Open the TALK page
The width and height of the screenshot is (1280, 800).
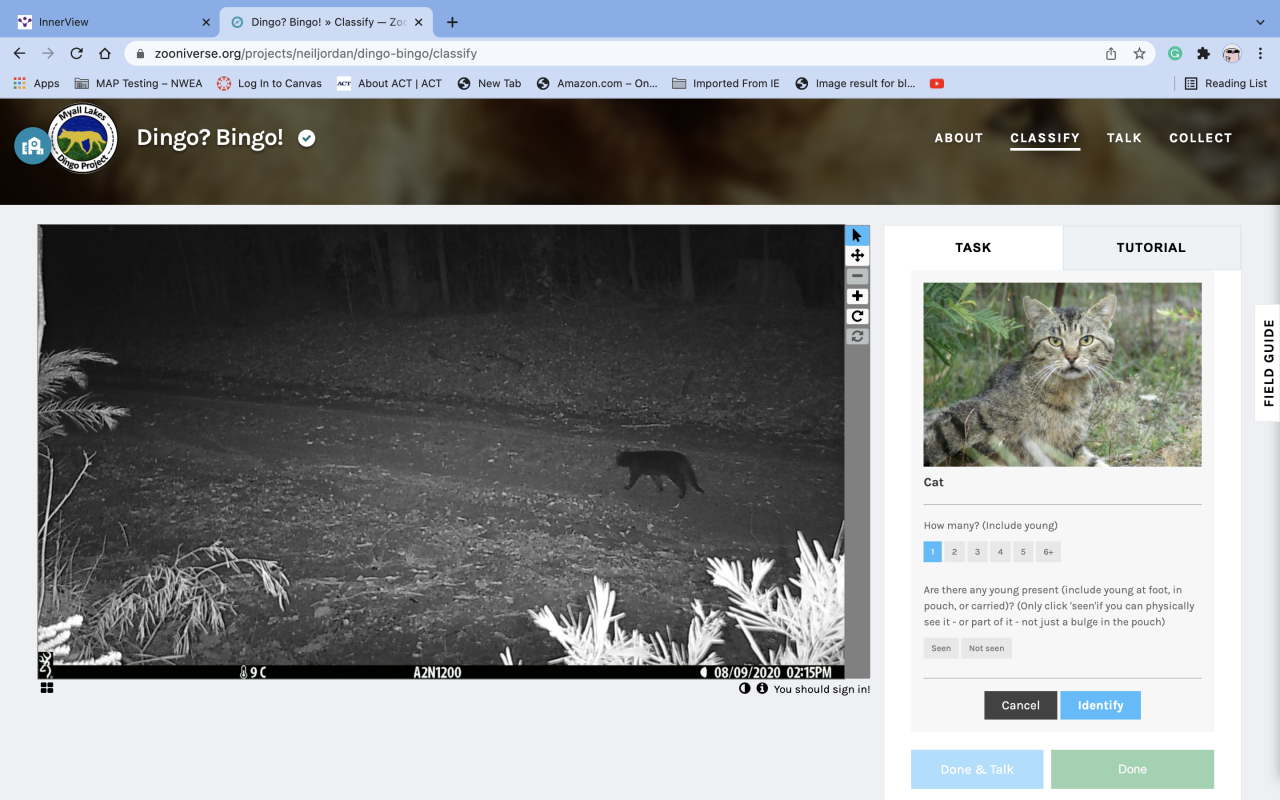click(1124, 138)
